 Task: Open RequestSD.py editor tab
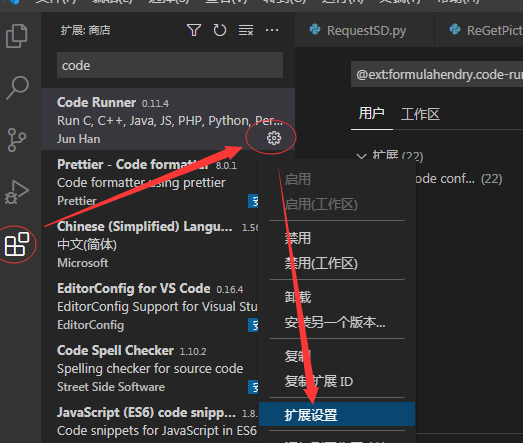pyautogui.click(x=365, y=30)
